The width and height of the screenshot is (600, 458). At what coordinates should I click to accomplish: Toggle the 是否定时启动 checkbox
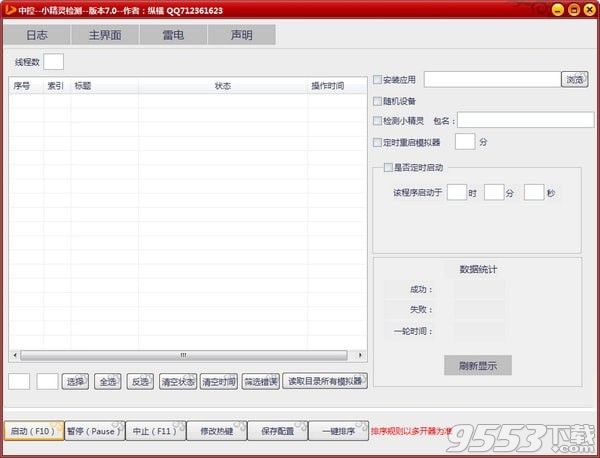[x=388, y=168]
